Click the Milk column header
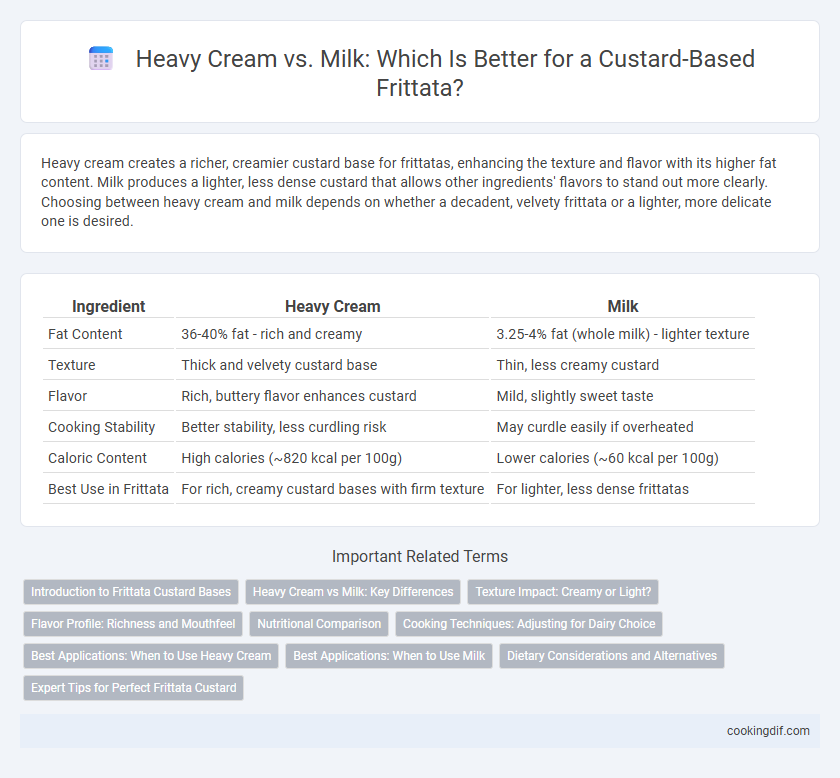 point(622,306)
